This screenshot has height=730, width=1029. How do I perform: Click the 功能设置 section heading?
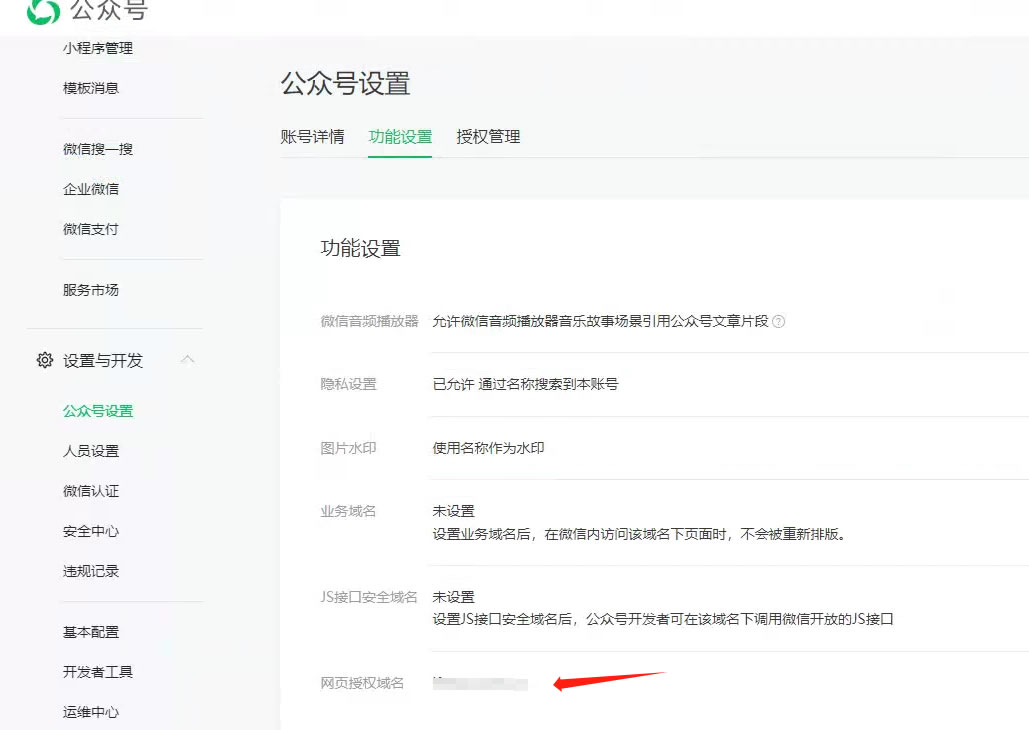pyautogui.click(x=360, y=249)
